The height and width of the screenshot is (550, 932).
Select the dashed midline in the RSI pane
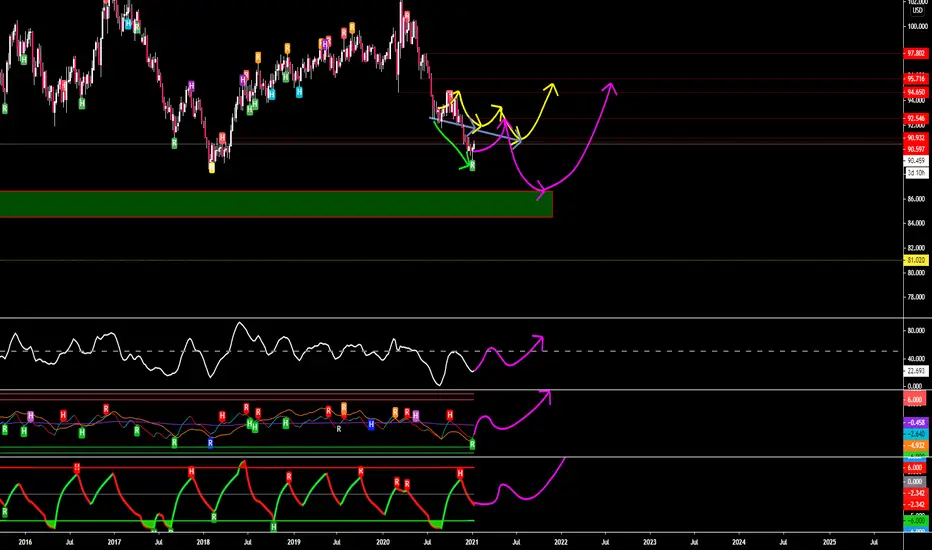452,351
